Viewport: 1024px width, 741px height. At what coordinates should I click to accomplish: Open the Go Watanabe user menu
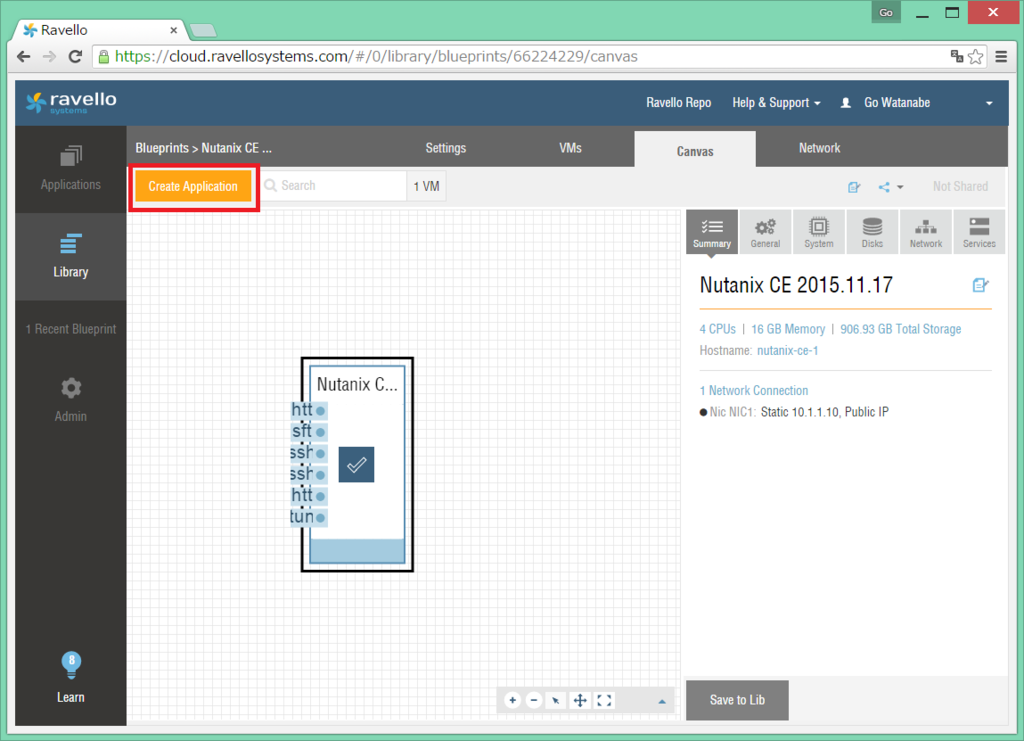(917, 102)
